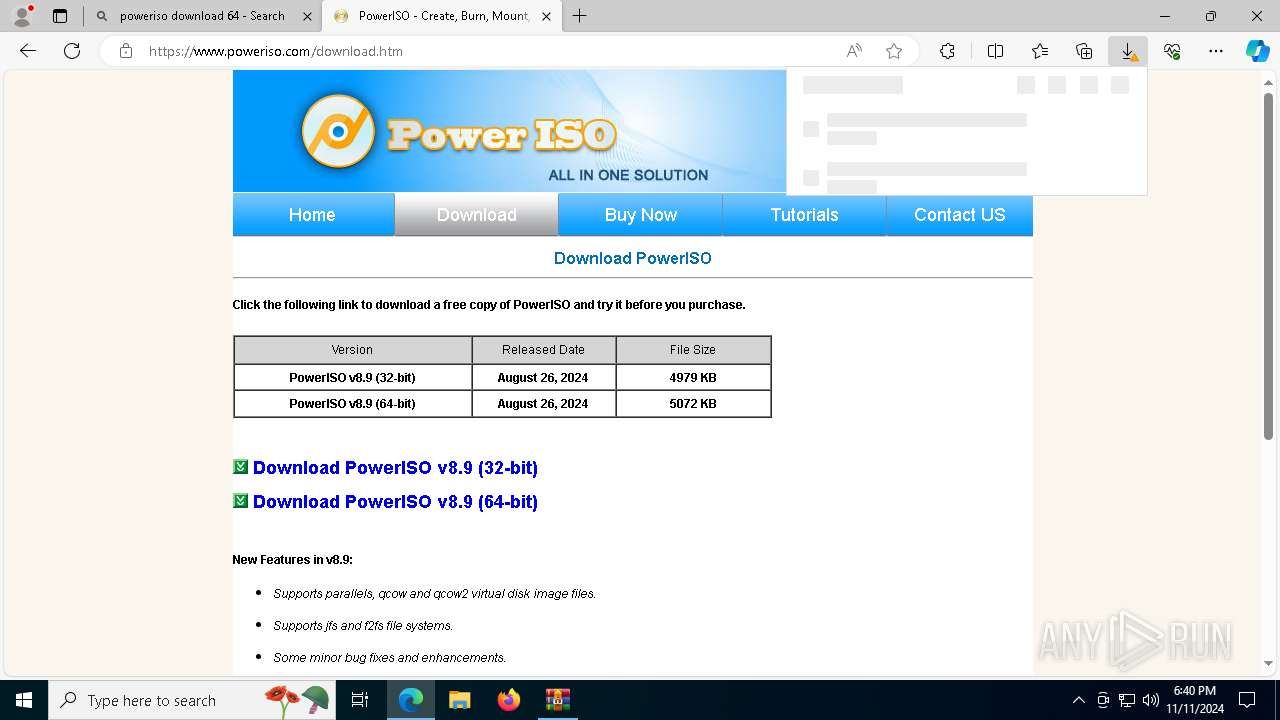
Task: Toggle Split screen view icon
Action: [x=995, y=51]
